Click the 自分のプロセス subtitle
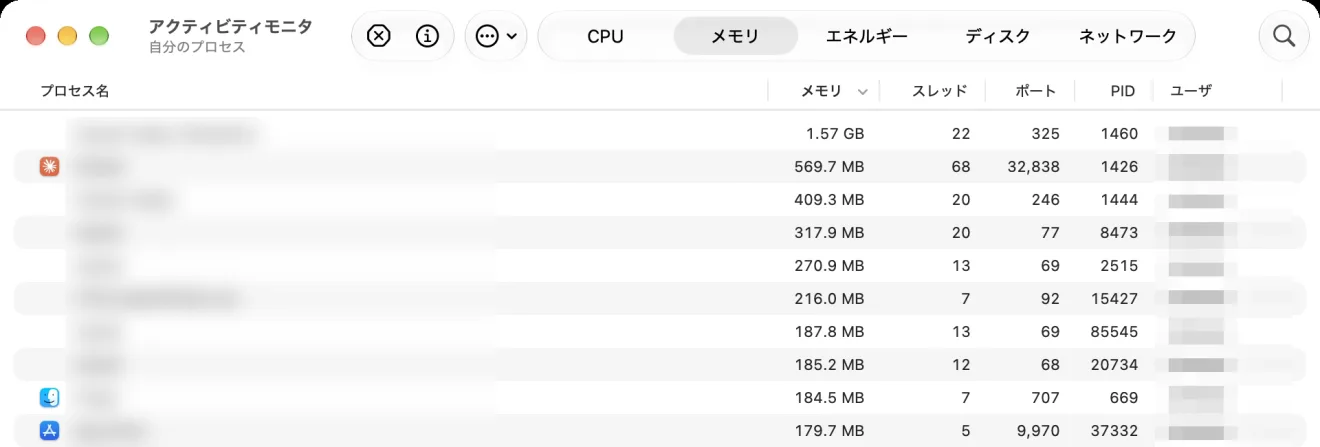1320x447 pixels. click(197, 47)
